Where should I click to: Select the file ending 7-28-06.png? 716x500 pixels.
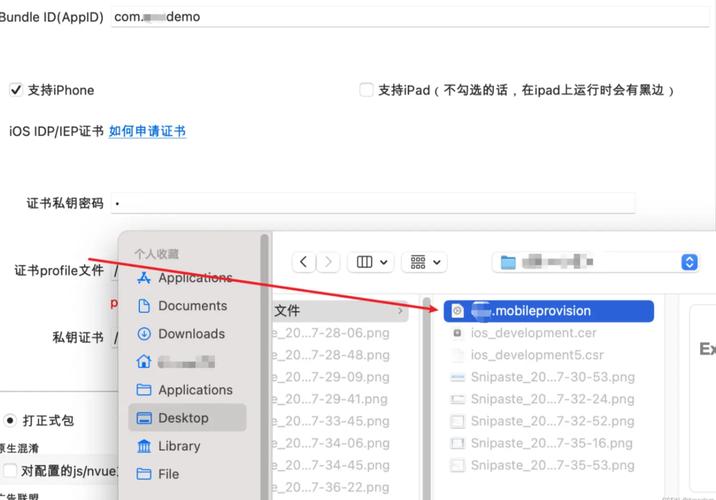331,333
